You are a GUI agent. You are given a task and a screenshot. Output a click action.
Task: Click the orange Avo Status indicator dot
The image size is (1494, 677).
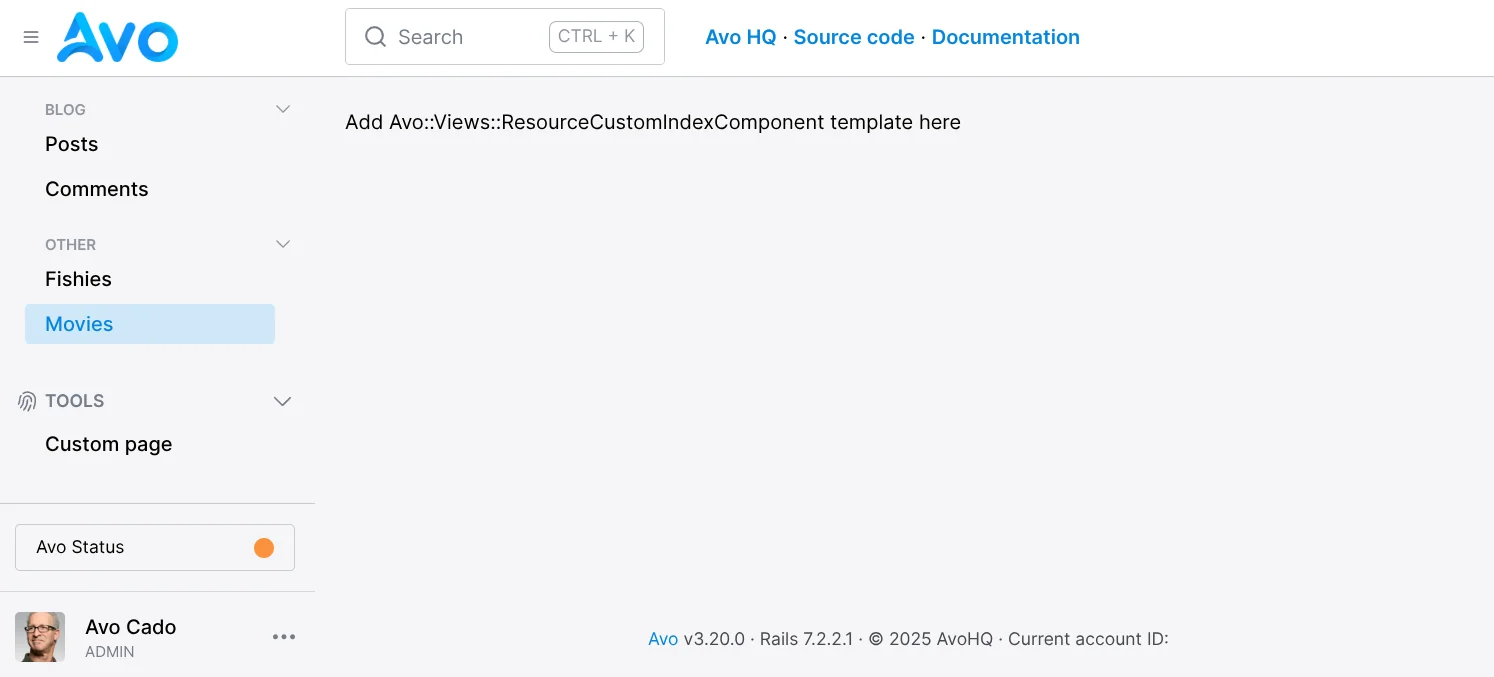coord(264,547)
